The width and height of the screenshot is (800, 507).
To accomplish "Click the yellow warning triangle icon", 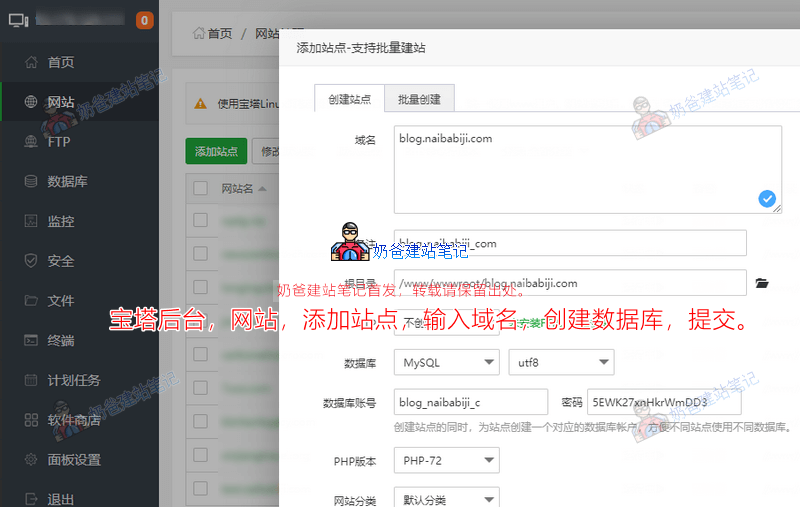I will [x=201, y=104].
